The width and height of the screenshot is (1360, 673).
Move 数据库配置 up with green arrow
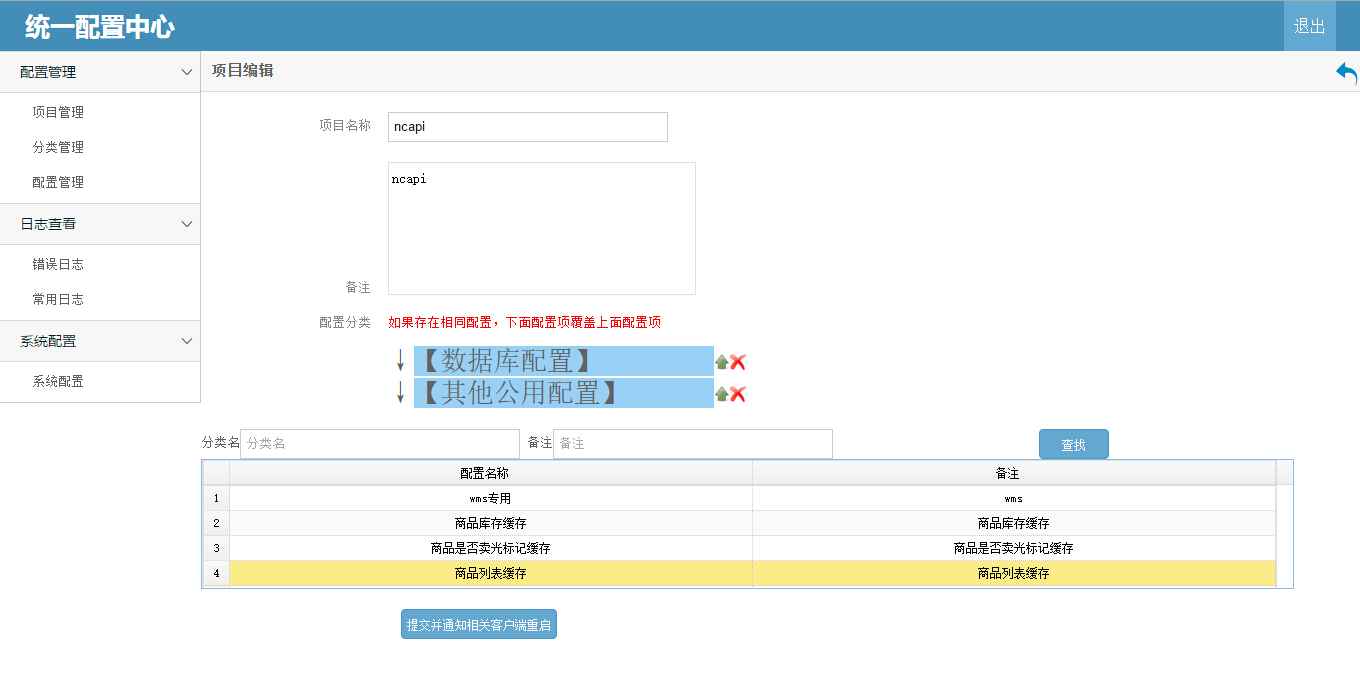(x=721, y=362)
